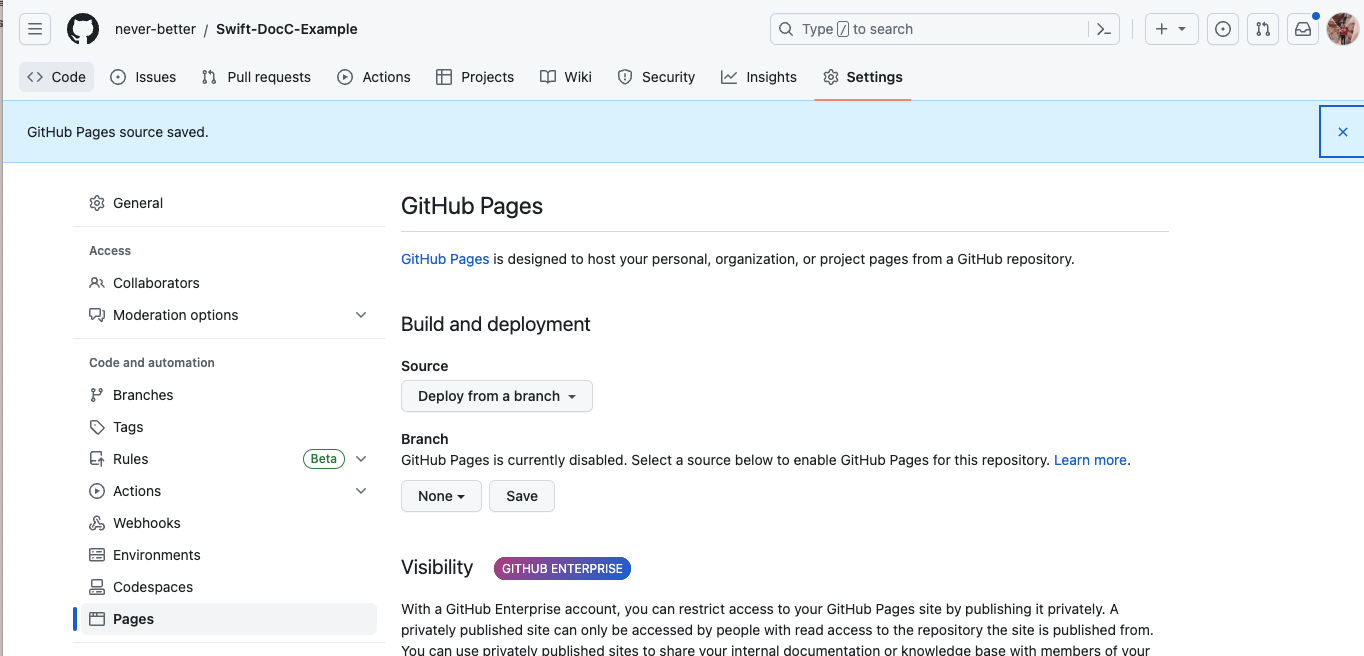
Task: Click Swift-DocC-Example repository name
Action: click(287, 29)
